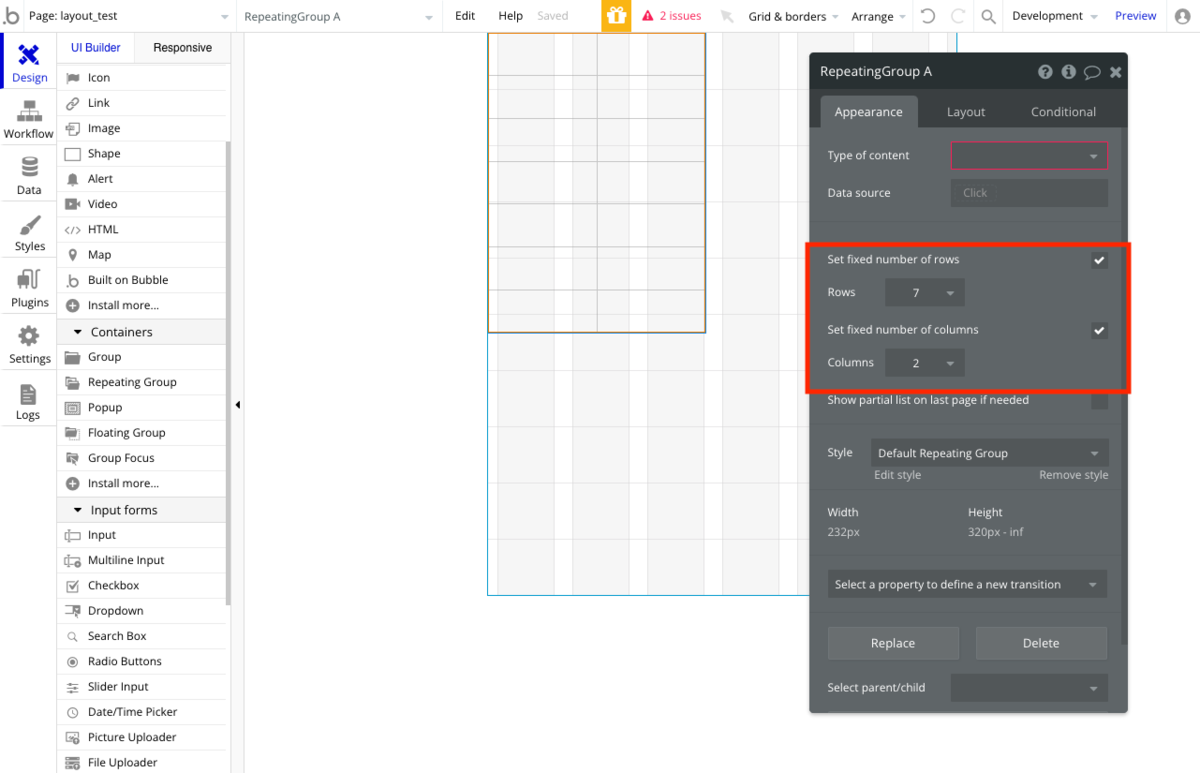This screenshot has width=1200, height=773.
Task: Select the Shape element
Action: click(x=143, y=153)
